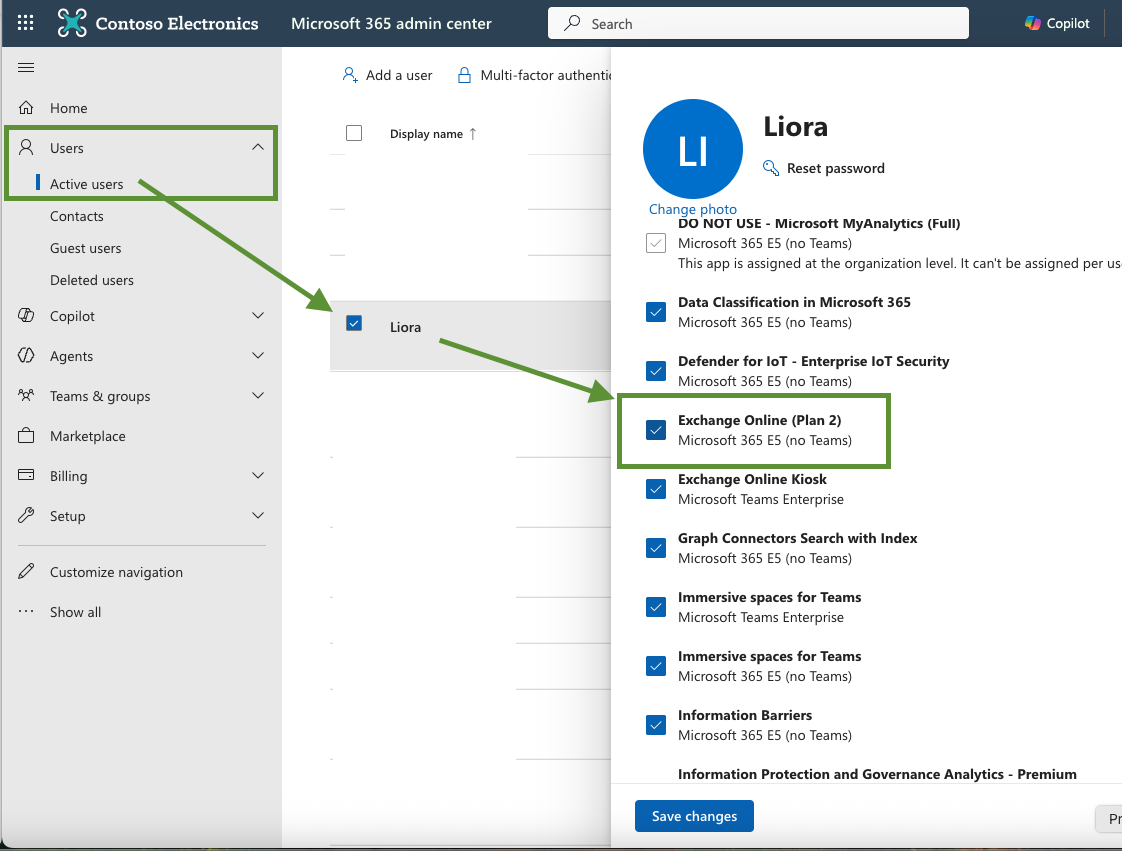Open Contacts in the sidebar

coord(77,216)
